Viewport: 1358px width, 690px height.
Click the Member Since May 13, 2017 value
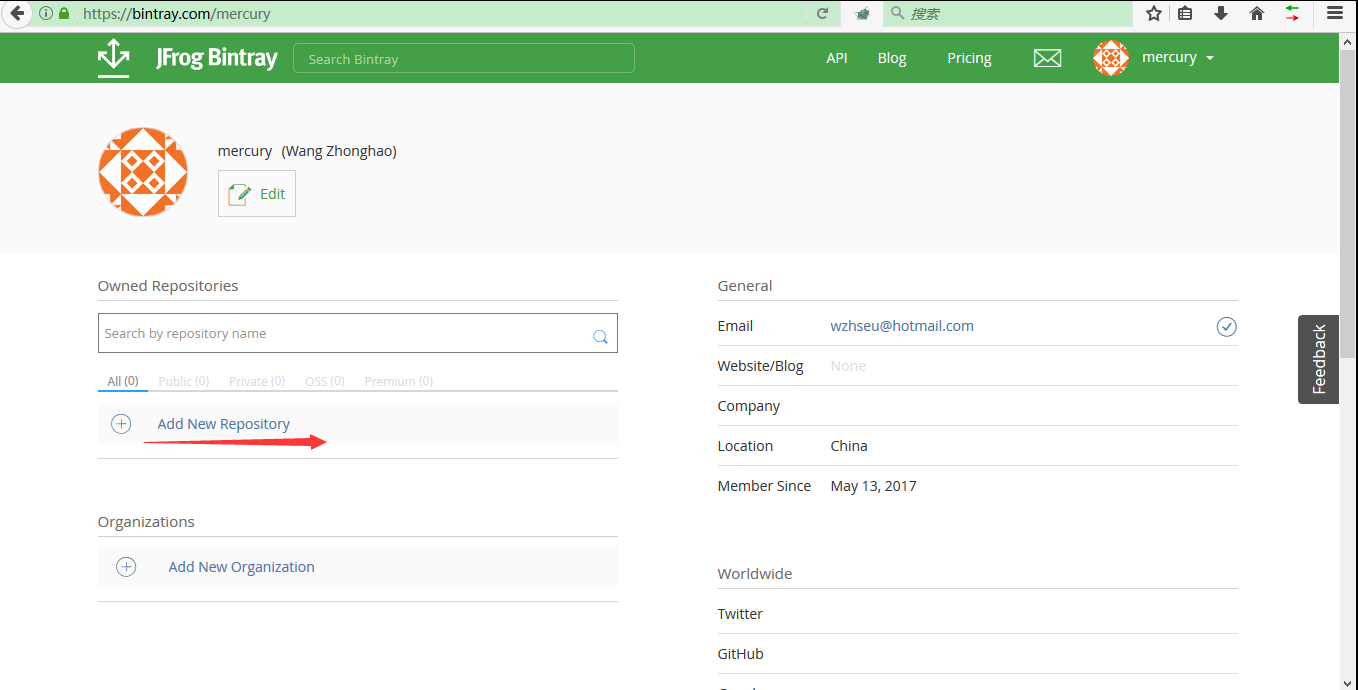(x=873, y=486)
